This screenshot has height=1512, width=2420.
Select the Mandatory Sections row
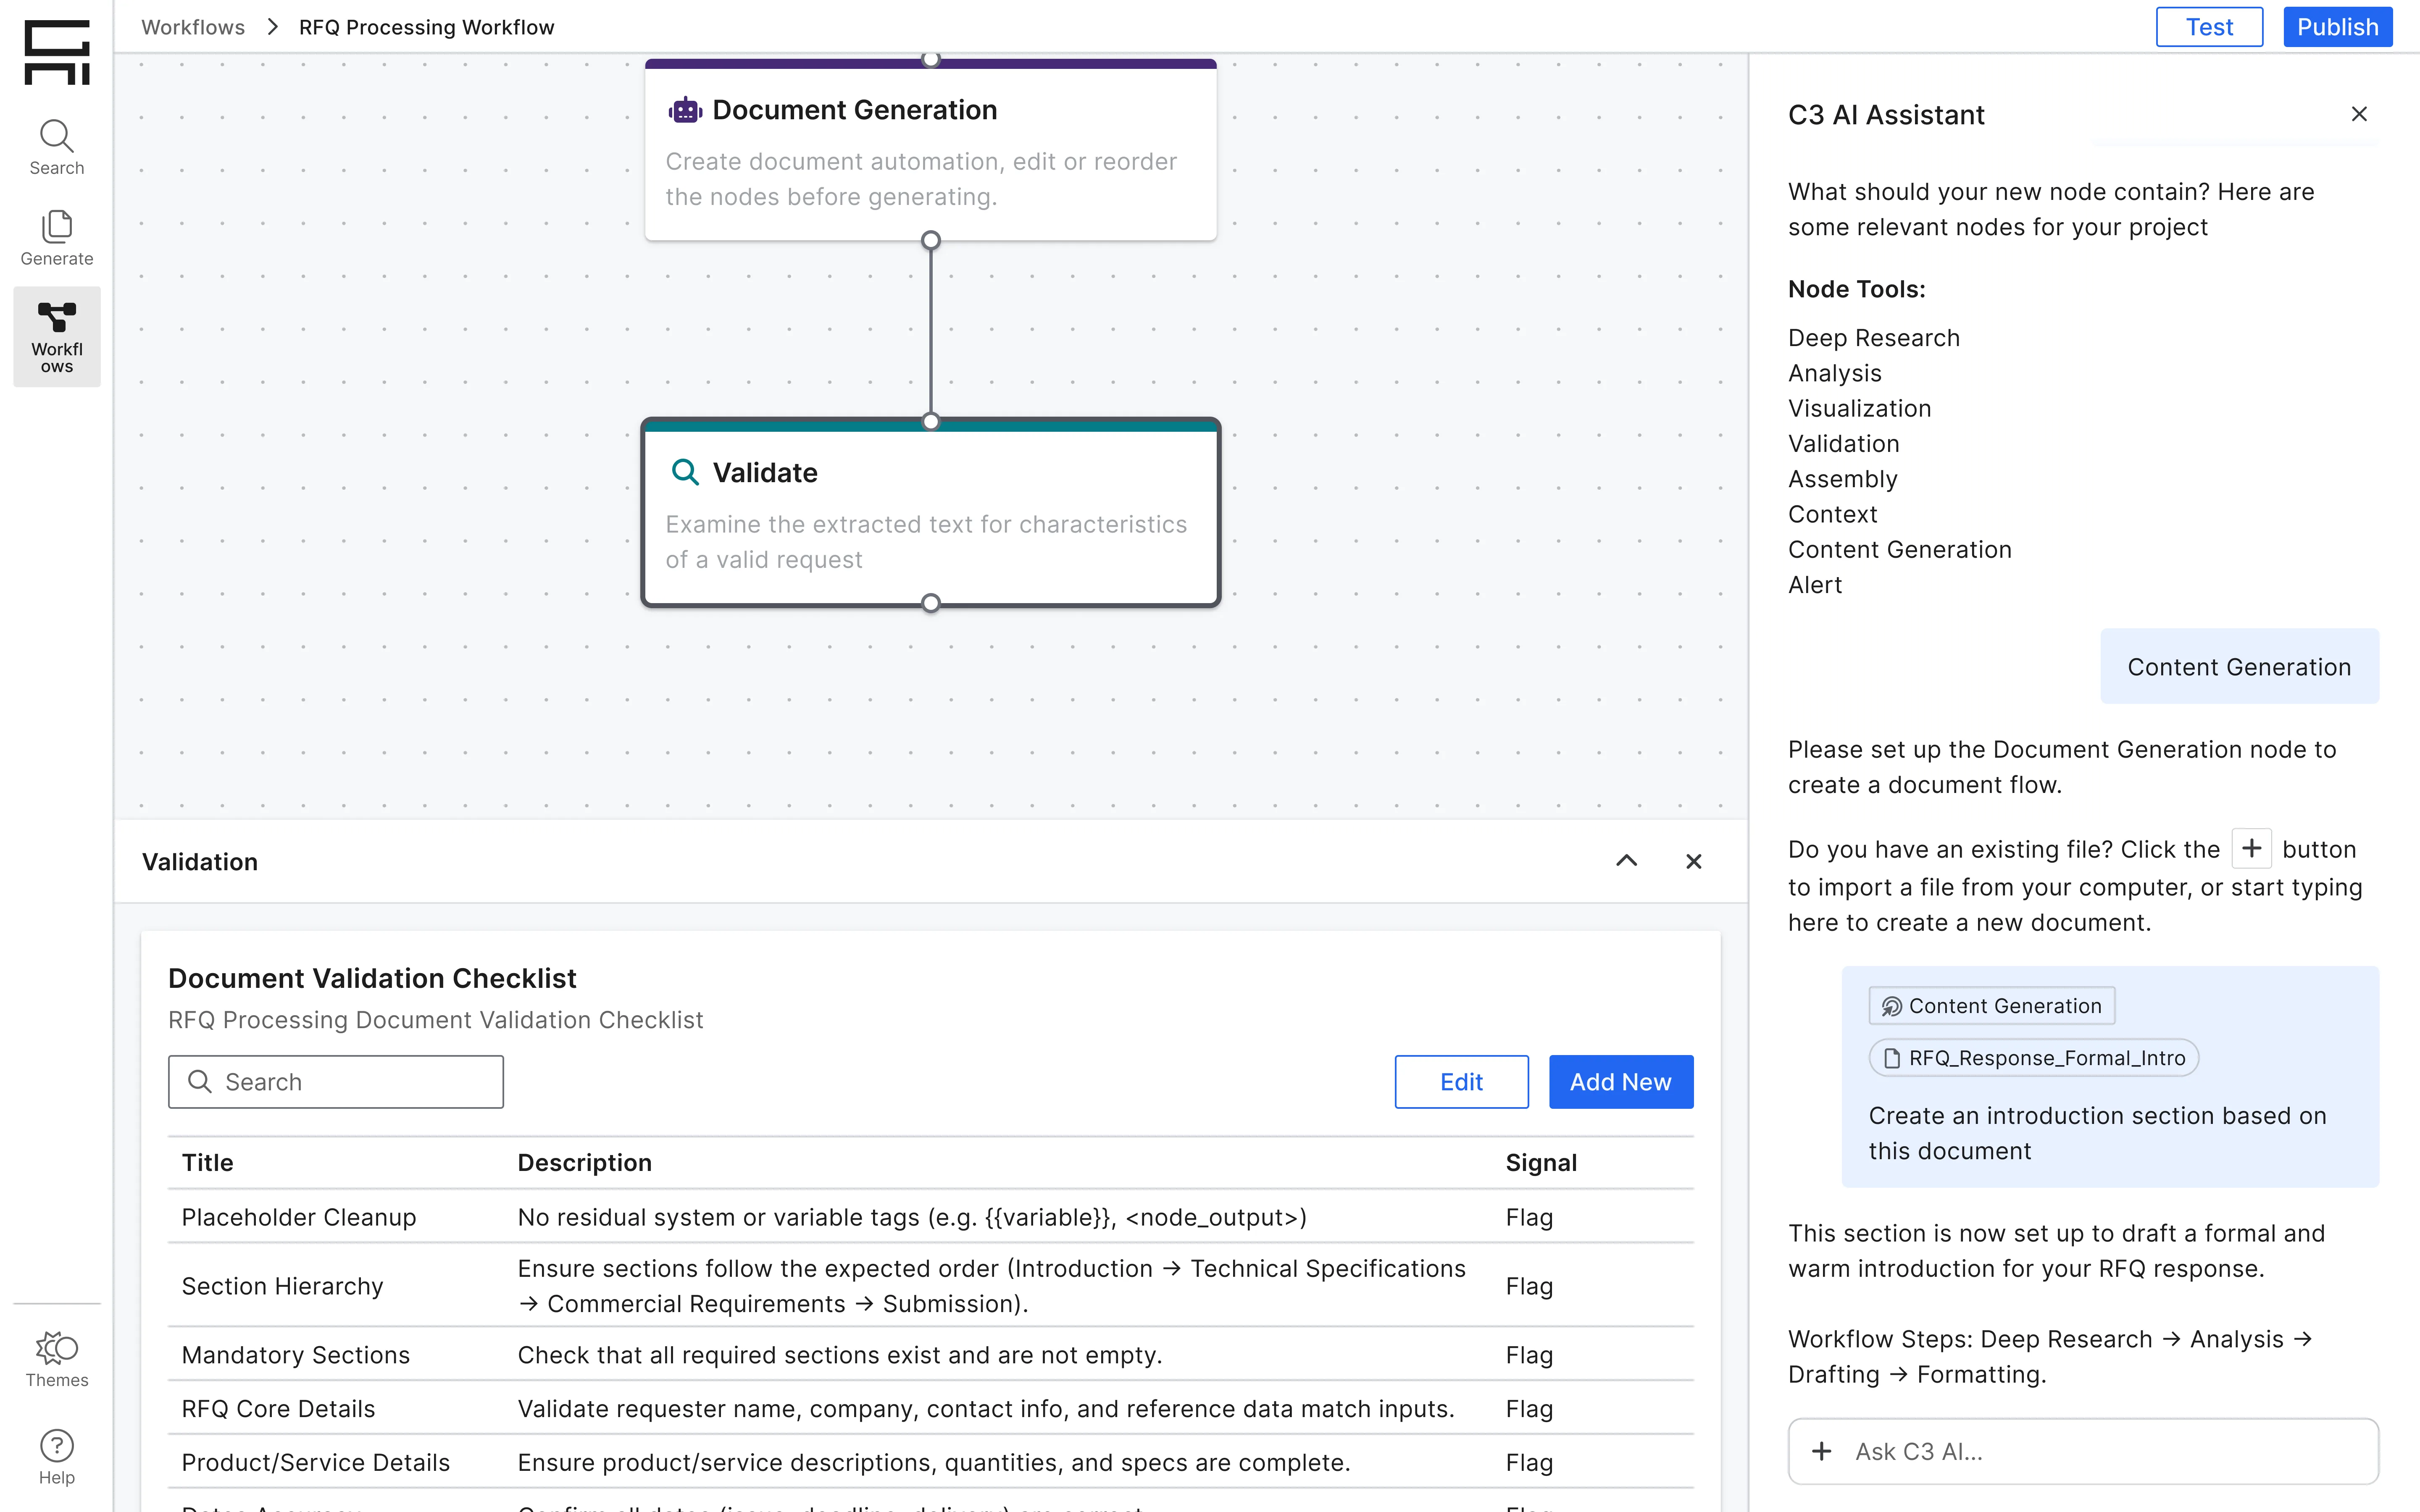pyautogui.click(x=930, y=1354)
